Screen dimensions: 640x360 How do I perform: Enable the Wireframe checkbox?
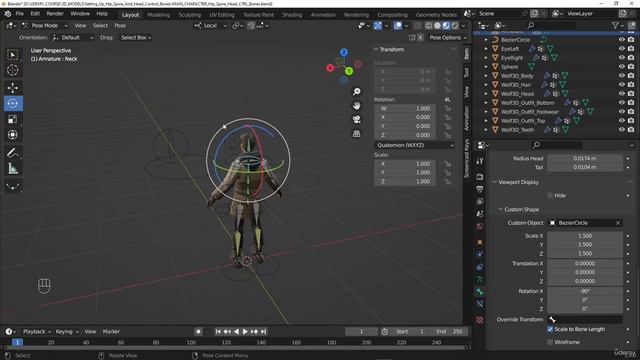coord(550,342)
